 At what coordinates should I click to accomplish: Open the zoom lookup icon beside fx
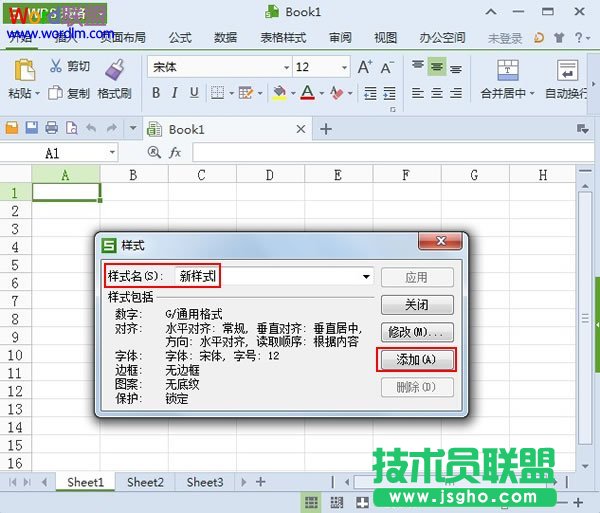point(154,153)
